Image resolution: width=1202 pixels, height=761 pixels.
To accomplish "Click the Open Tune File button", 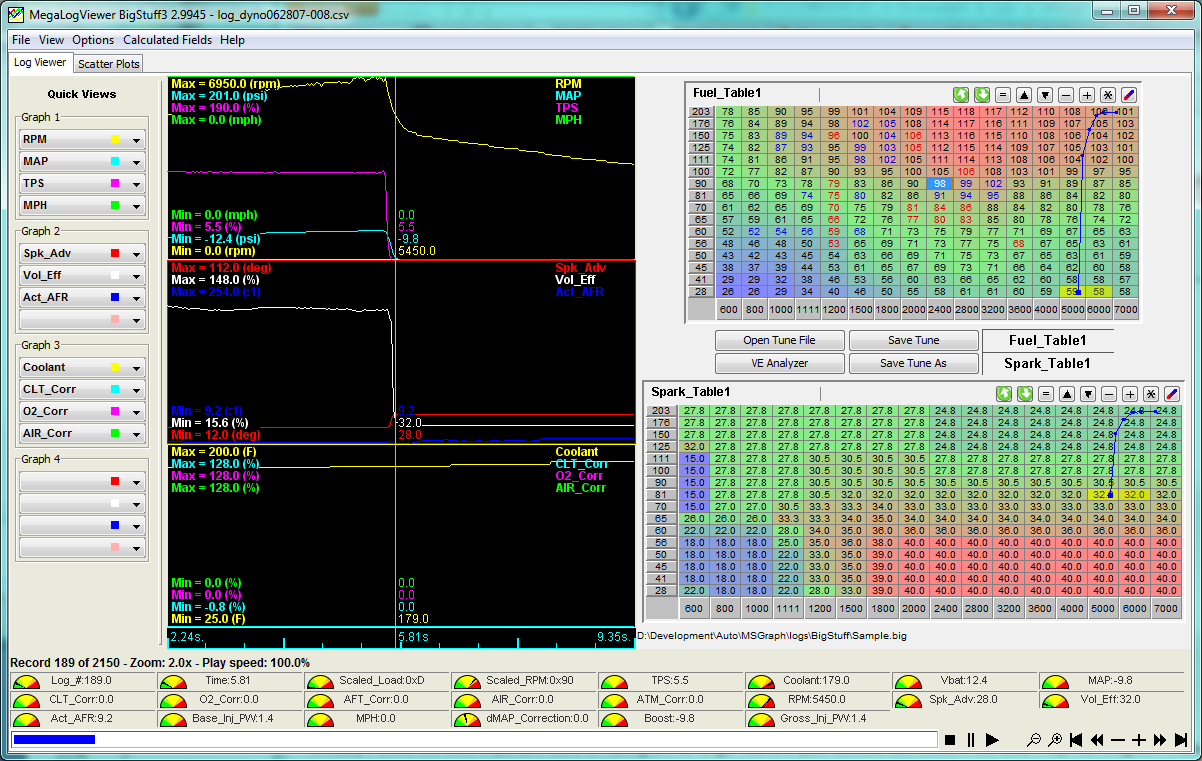I will click(779, 340).
